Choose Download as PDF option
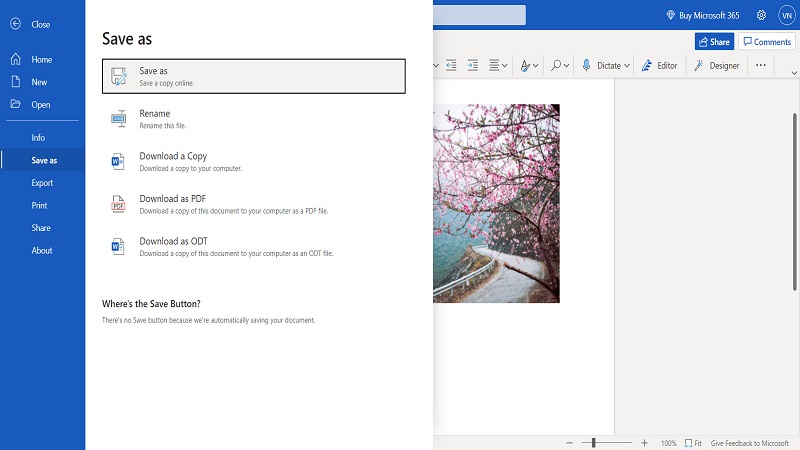This screenshot has width=800, height=450. click(254, 204)
